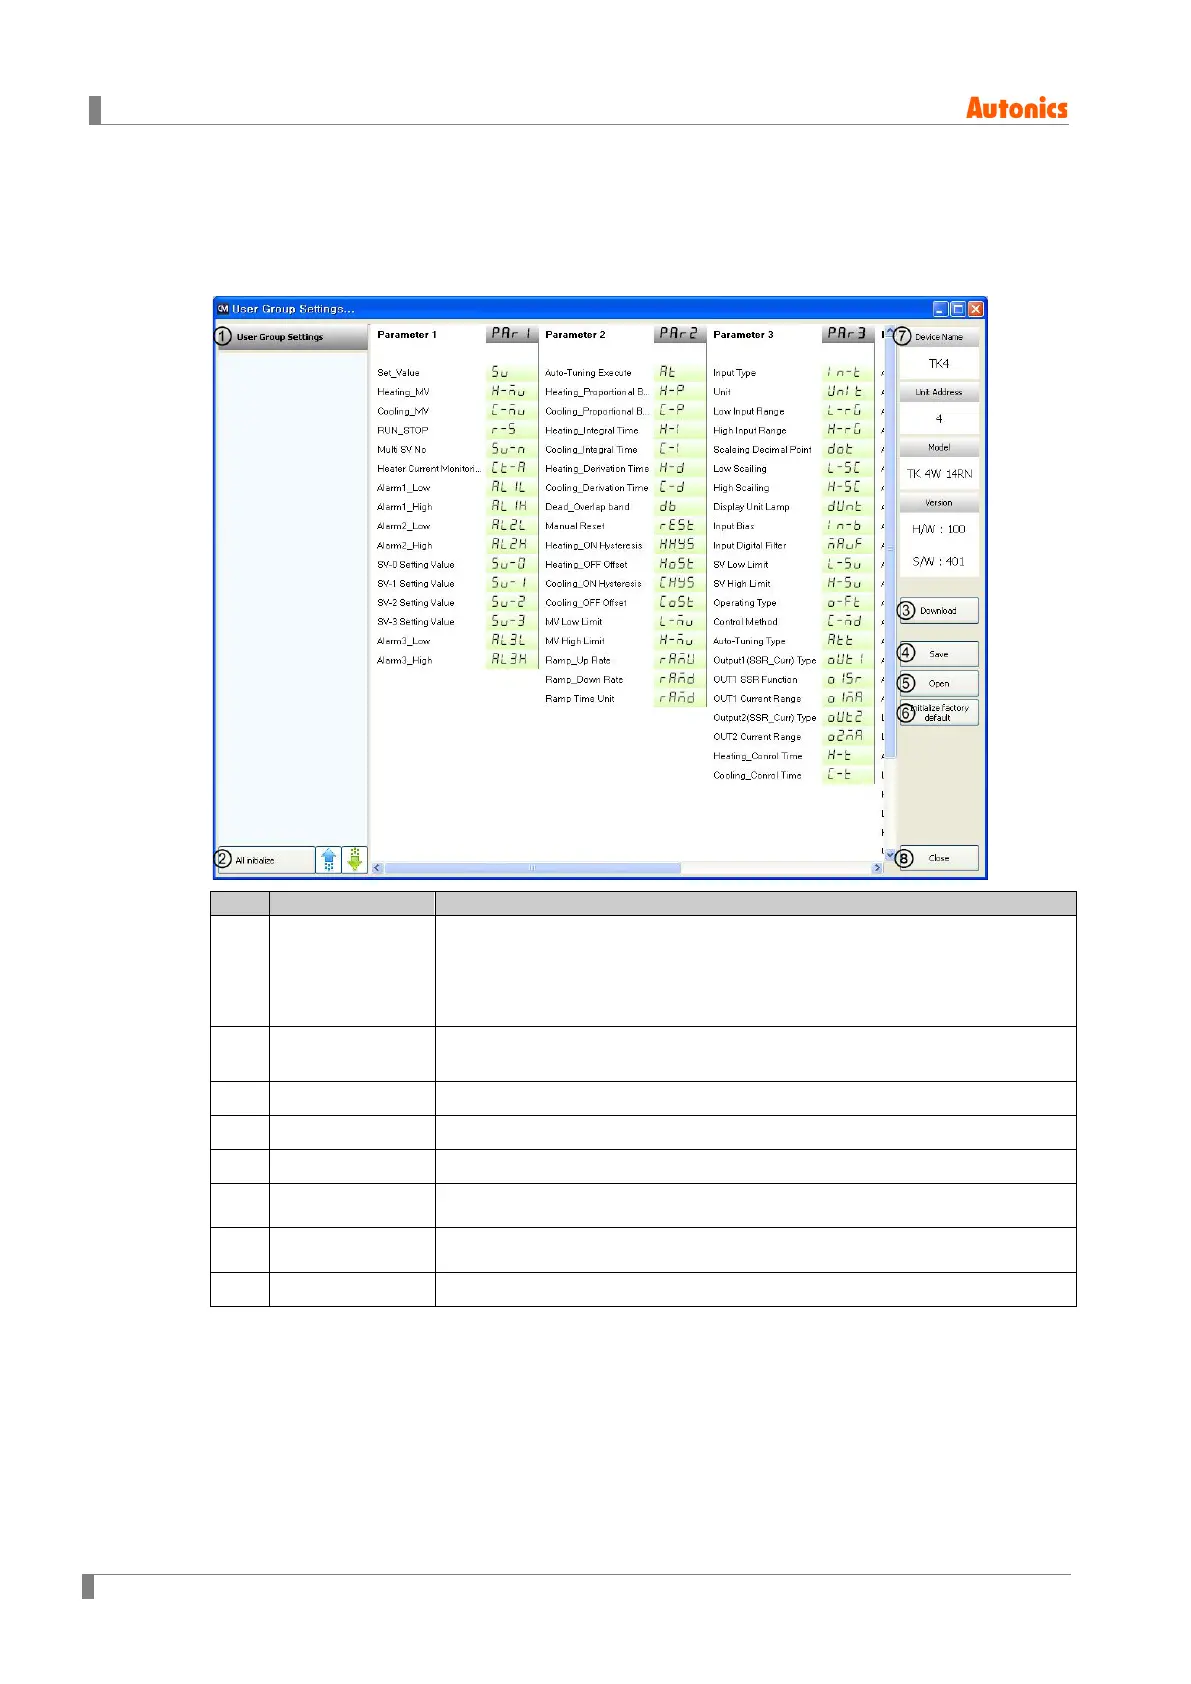Click the horizontal scrollbar thumb
This screenshot has width=1191, height=1684.
(x=532, y=868)
